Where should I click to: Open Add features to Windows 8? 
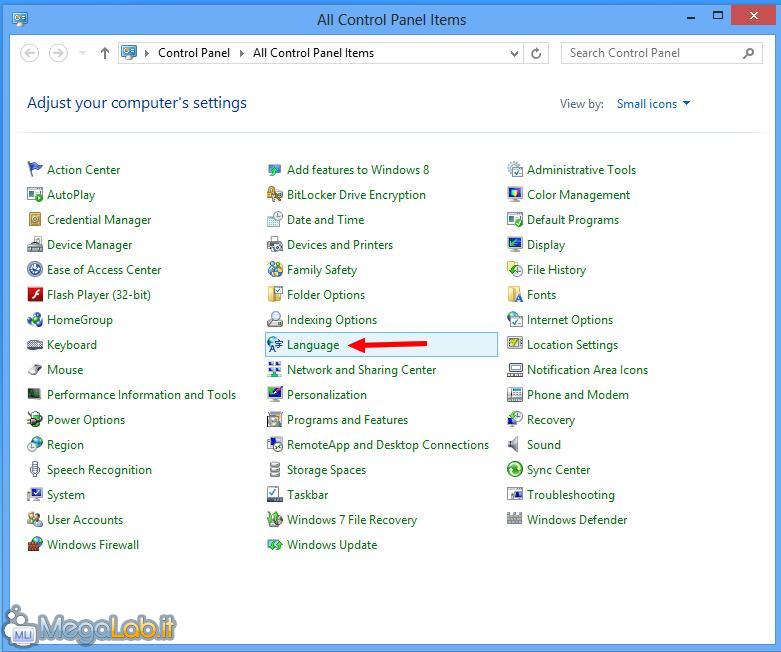tap(358, 170)
